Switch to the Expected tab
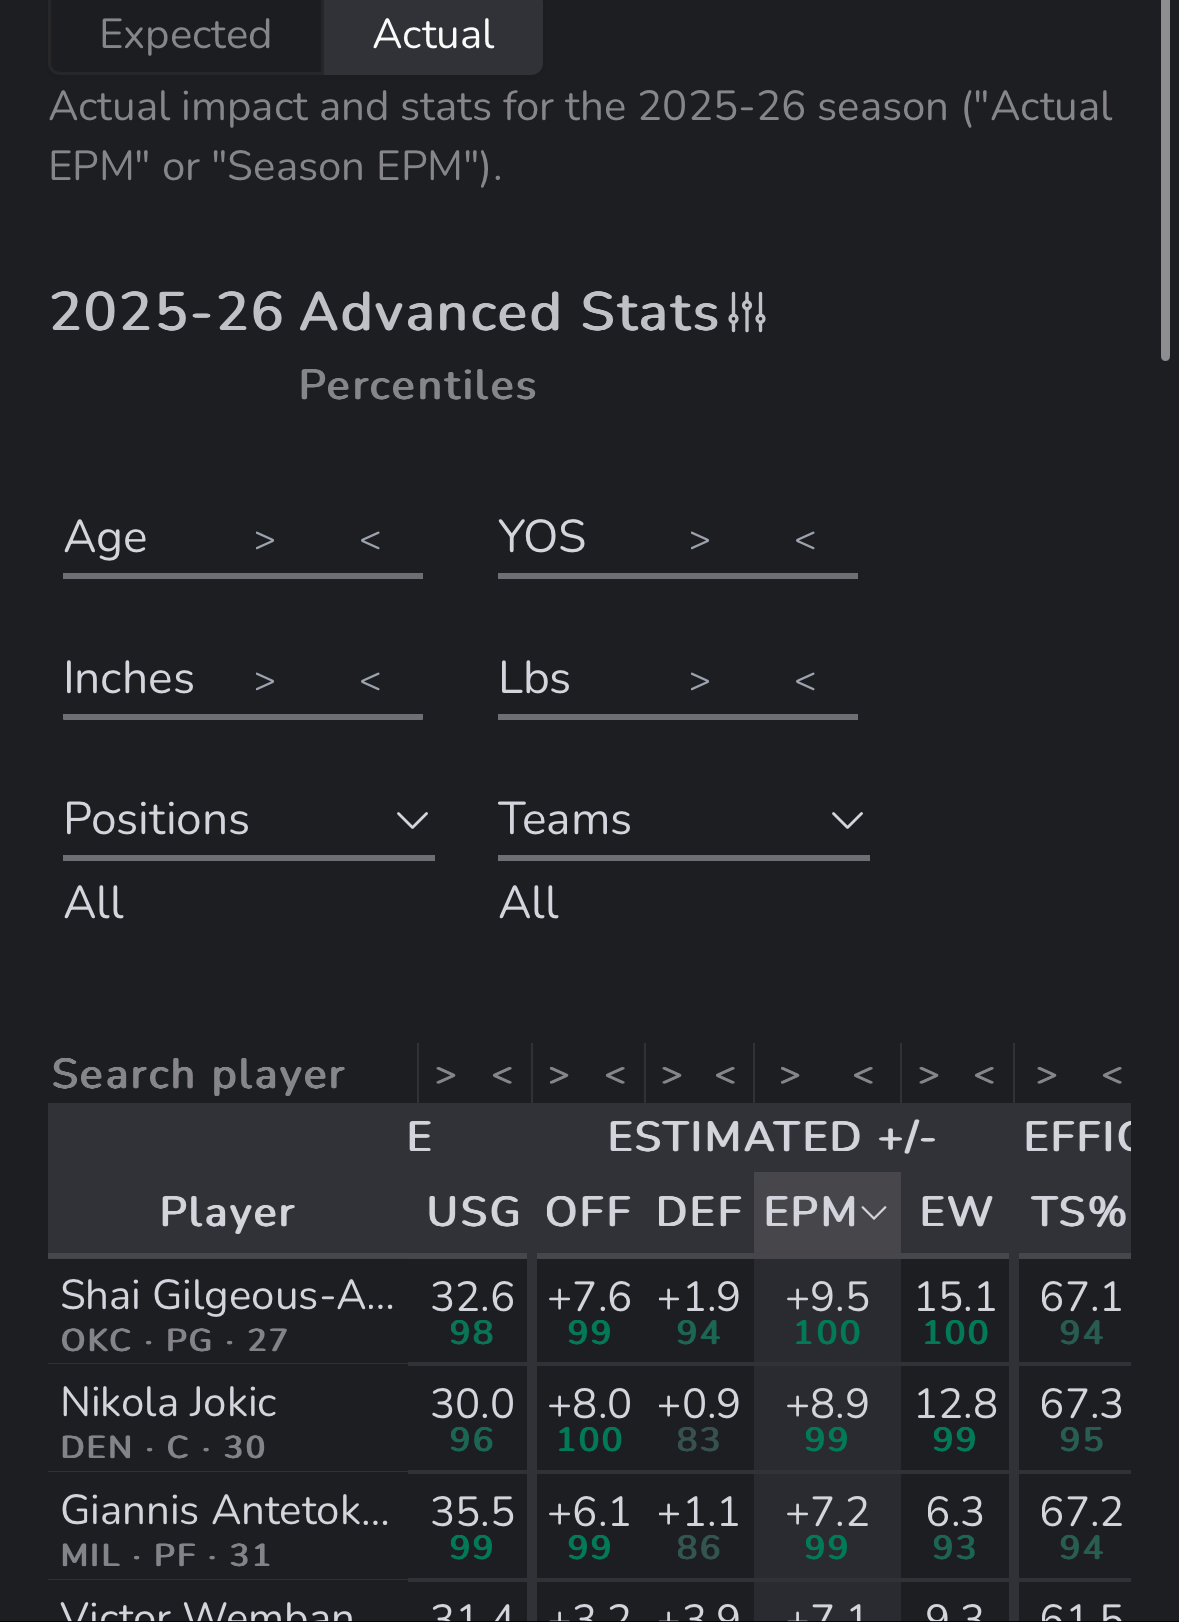Viewport: 1179px width, 1622px height. click(x=185, y=35)
